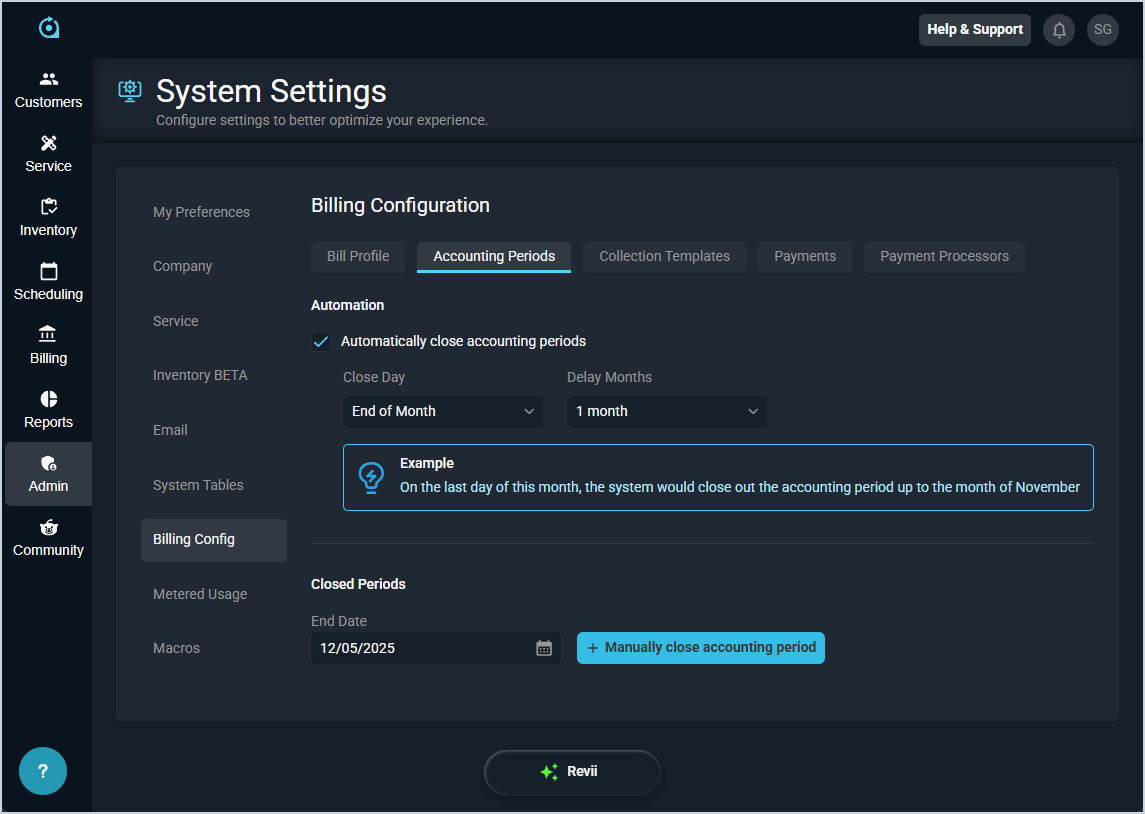Open the SG user avatar menu

click(1103, 30)
